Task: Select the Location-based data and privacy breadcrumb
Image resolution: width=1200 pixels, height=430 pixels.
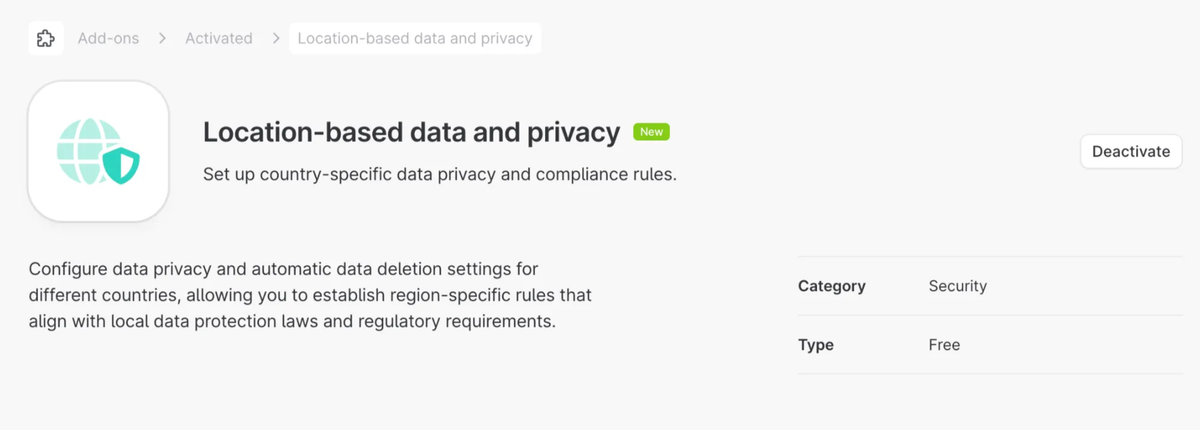Action: (415, 39)
